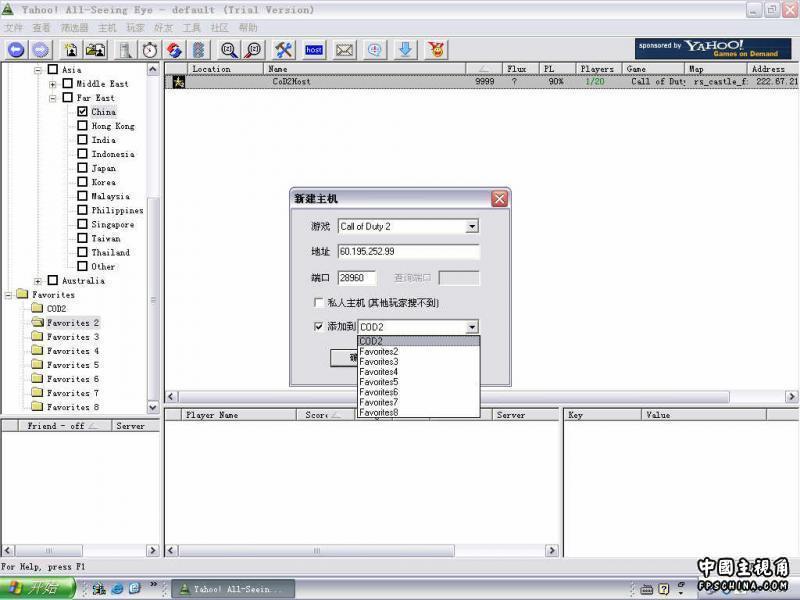800x600 pixels.
Task: Click the 端口 port field with 28960
Action: [357, 278]
